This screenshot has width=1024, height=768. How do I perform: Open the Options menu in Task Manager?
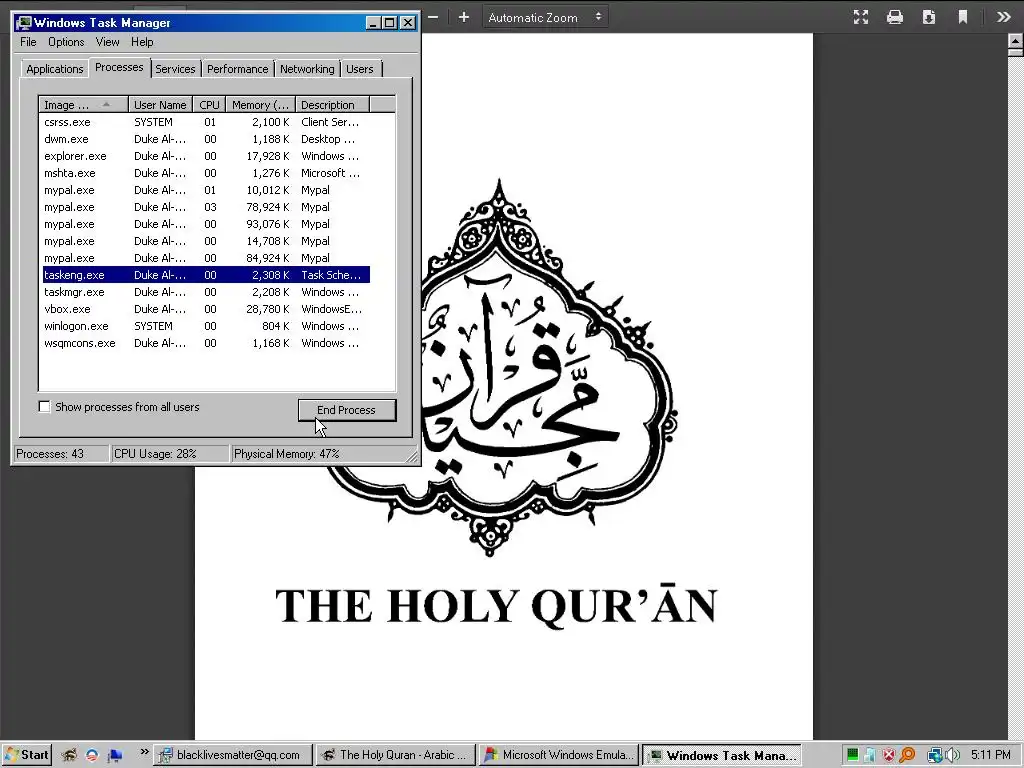click(66, 42)
